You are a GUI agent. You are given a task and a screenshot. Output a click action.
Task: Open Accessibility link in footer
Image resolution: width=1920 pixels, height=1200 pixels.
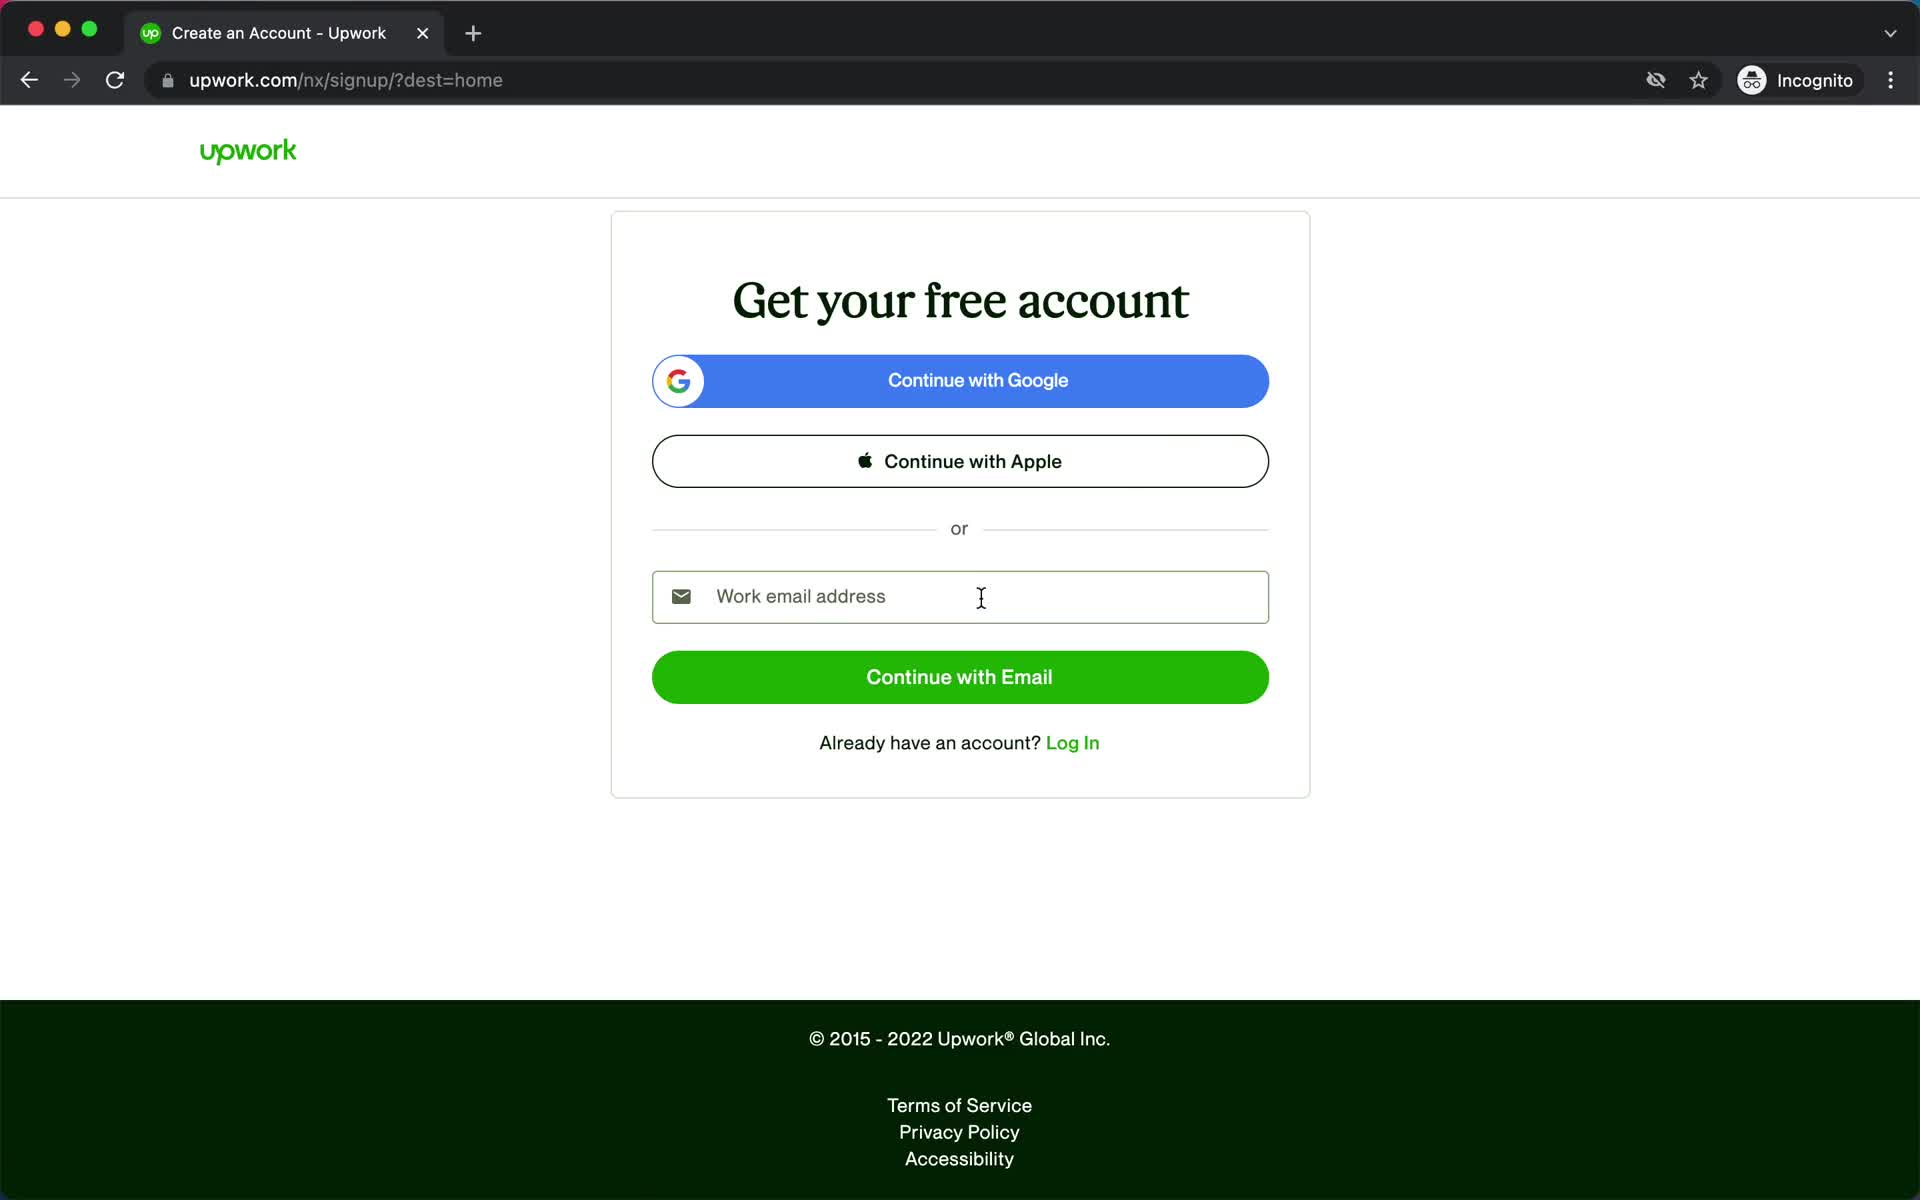coord(959,1159)
